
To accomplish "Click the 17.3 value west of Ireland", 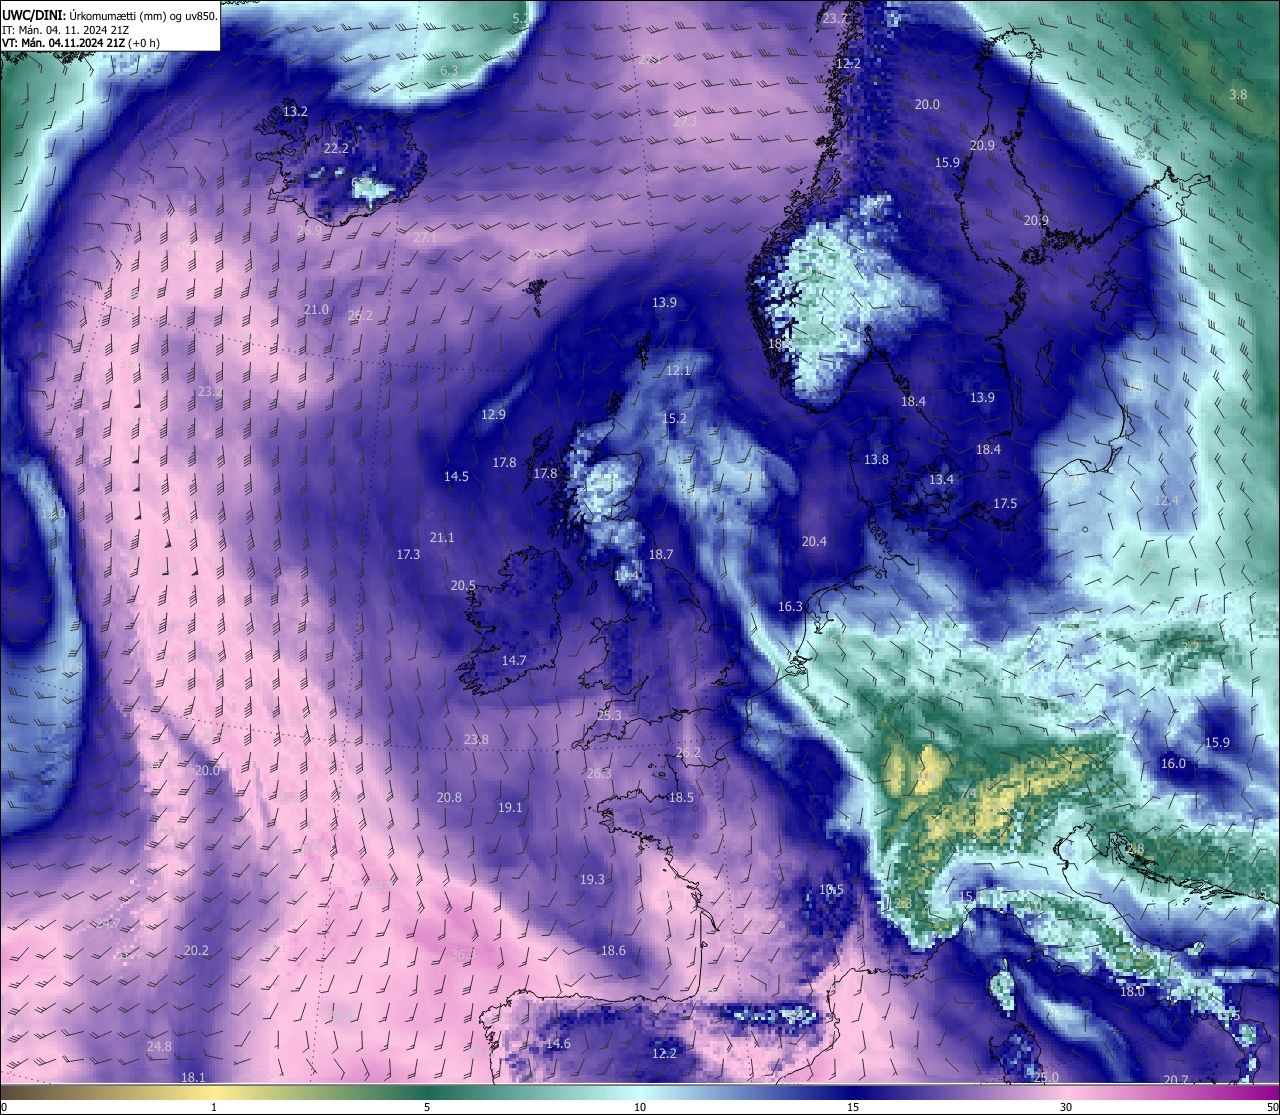I will click(408, 555).
